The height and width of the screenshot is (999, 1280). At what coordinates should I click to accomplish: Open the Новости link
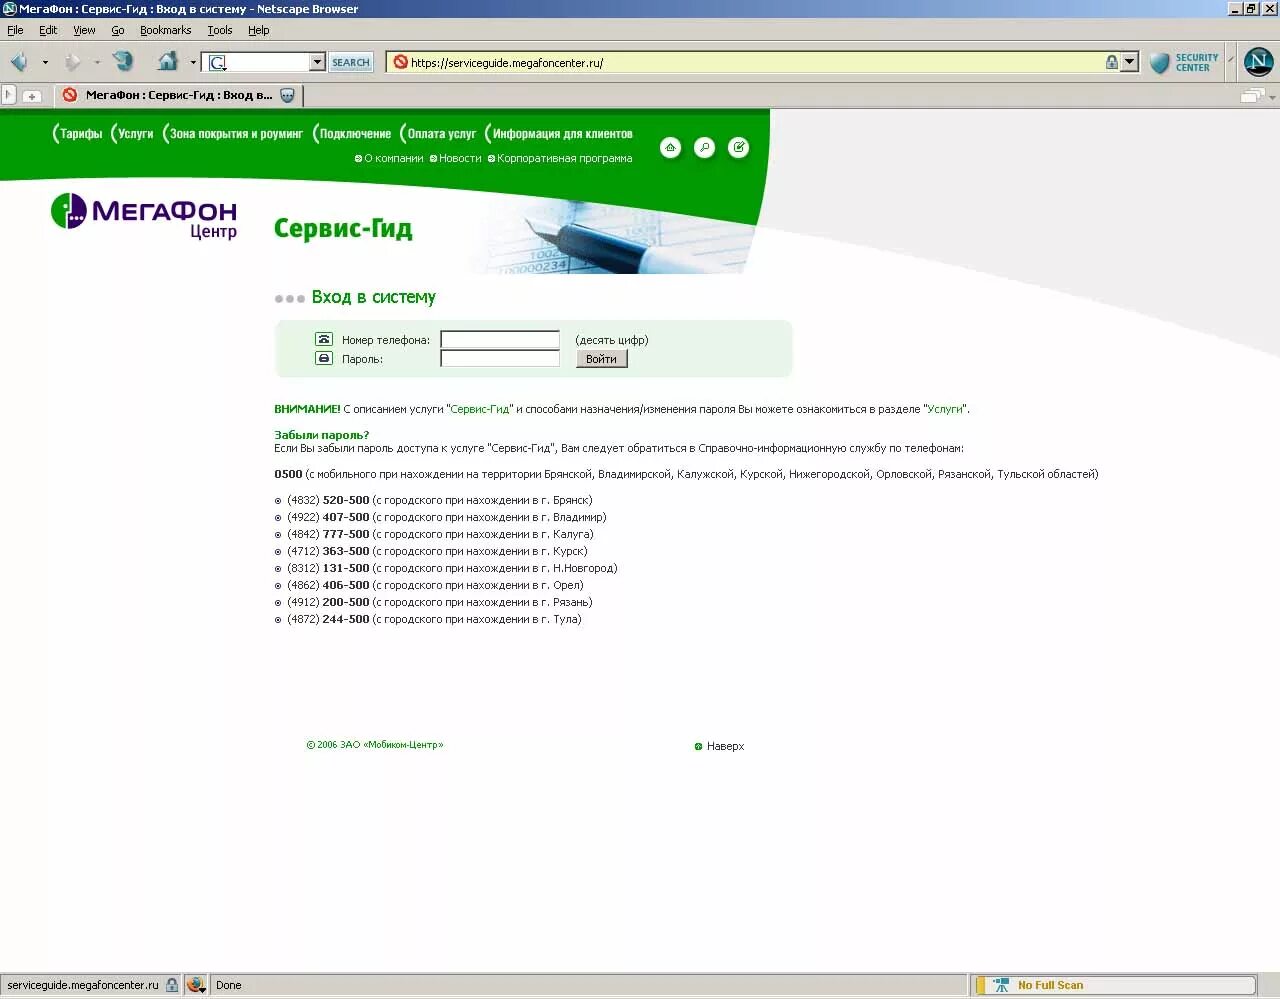(460, 158)
